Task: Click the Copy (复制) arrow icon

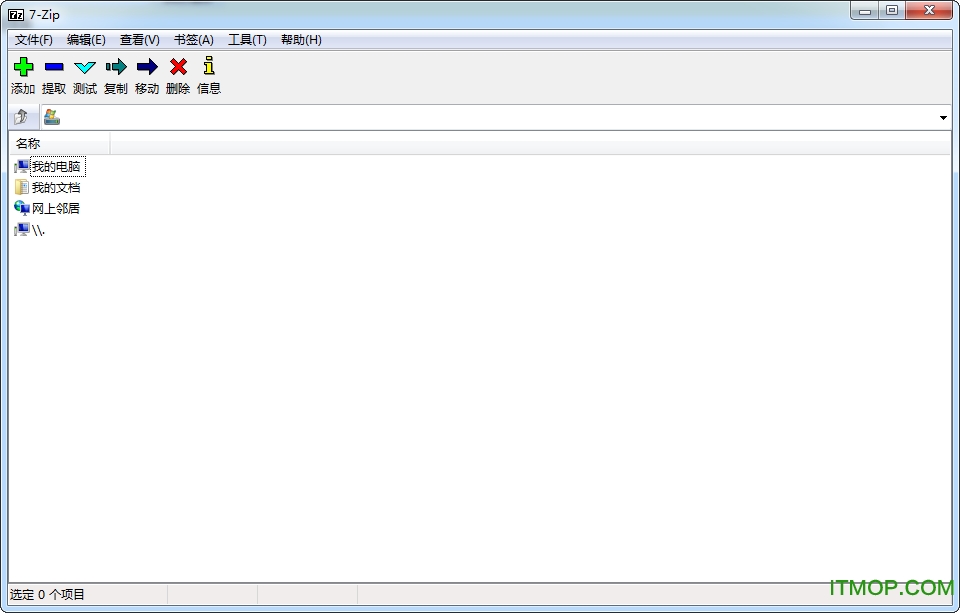Action: tap(116, 67)
